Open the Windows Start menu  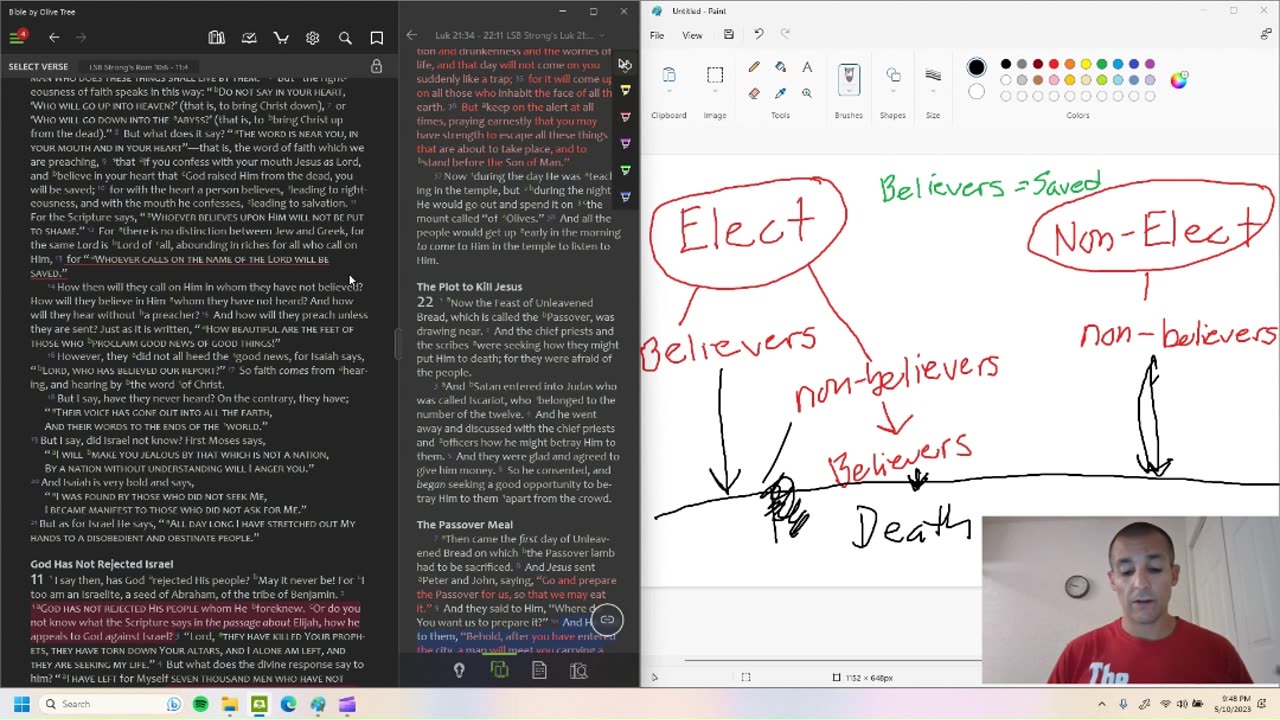coord(21,704)
